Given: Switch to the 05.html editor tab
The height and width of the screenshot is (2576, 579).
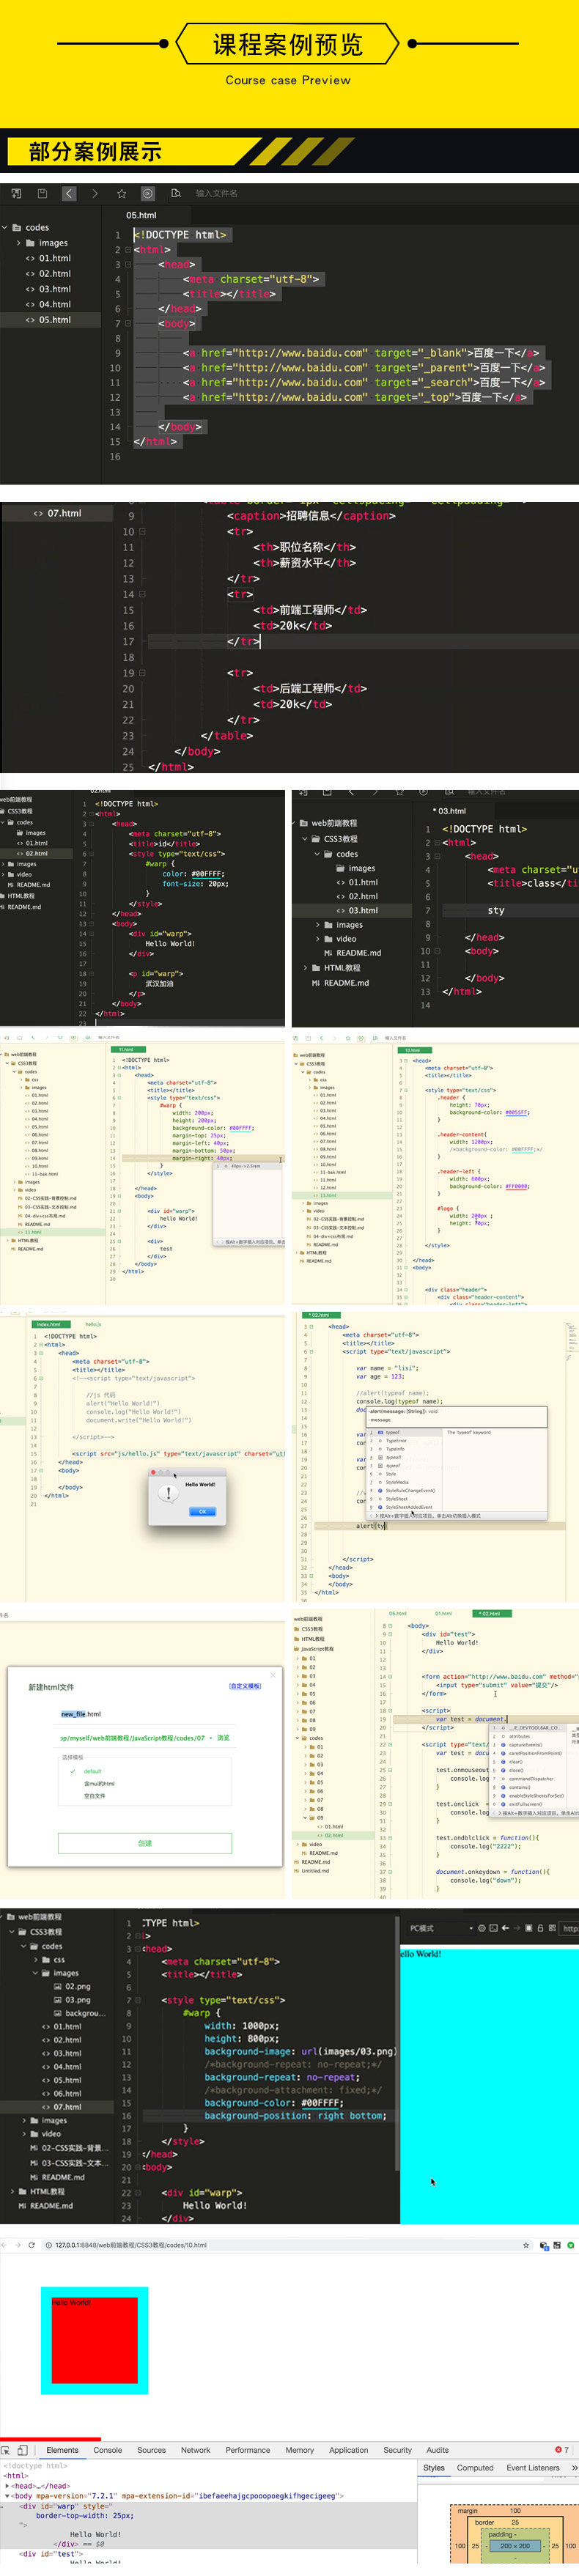Looking at the screenshot, I should [141, 215].
